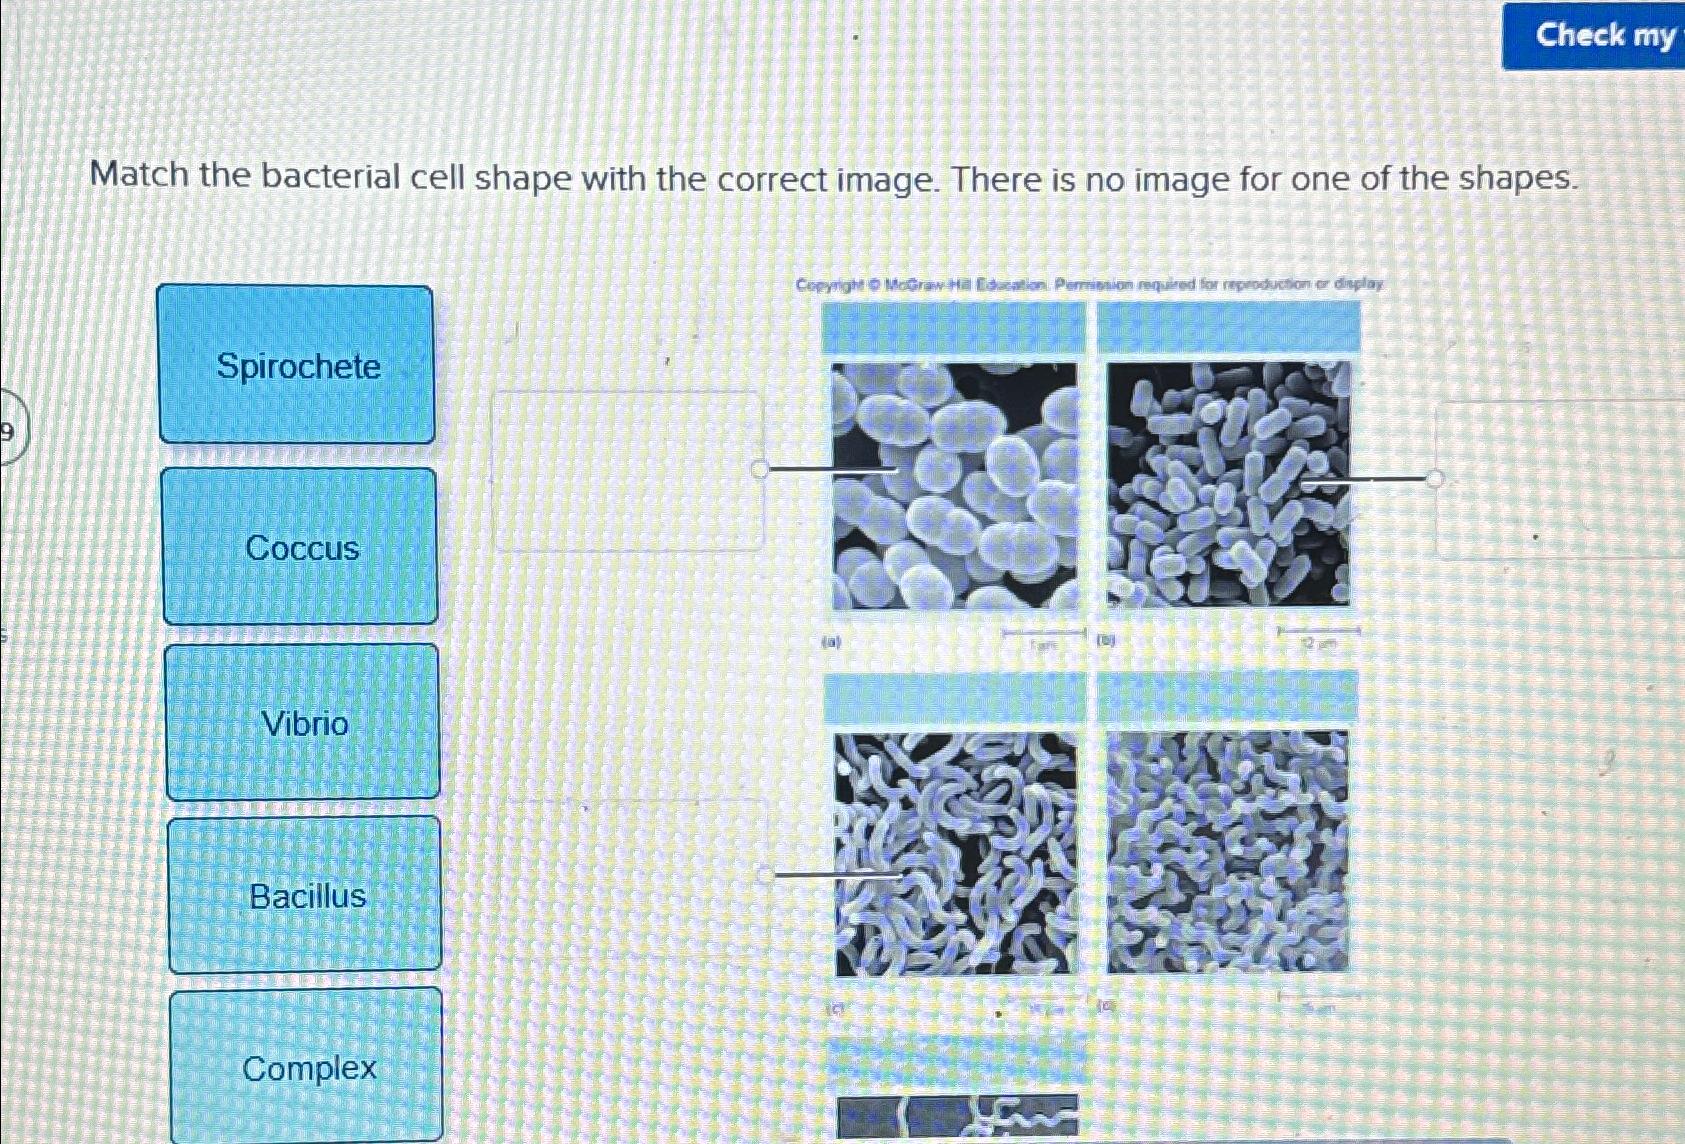This screenshot has width=1685, height=1144.
Task: Click the scale bar under image (b)
Action: click(1318, 630)
